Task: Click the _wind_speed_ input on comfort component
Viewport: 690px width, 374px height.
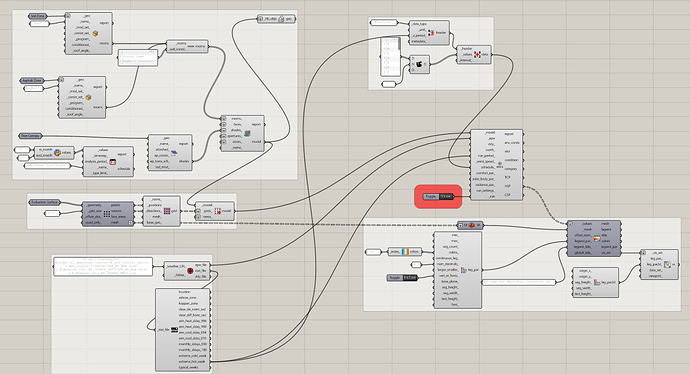Action: pos(485,161)
